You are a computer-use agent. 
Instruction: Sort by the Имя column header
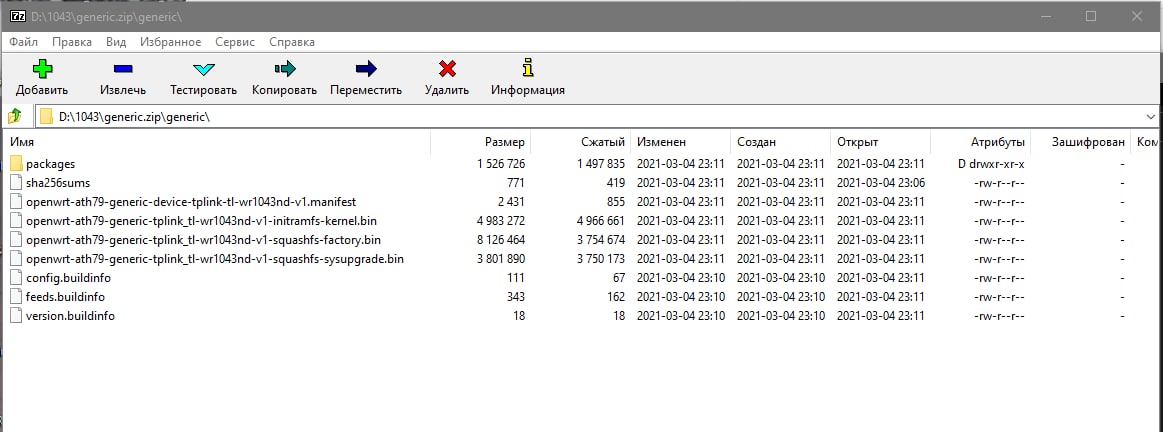(218, 142)
